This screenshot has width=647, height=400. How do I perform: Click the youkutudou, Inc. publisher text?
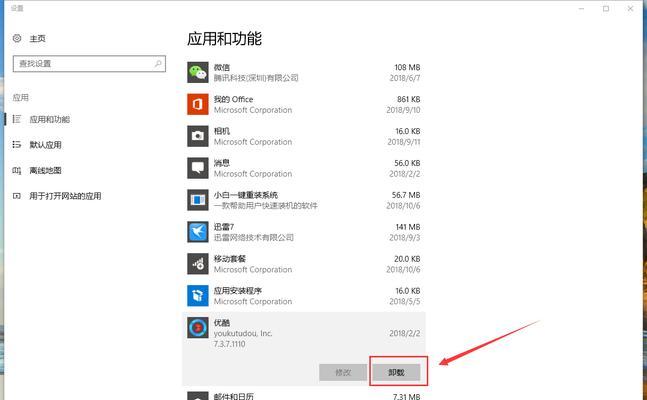tap(243, 333)
